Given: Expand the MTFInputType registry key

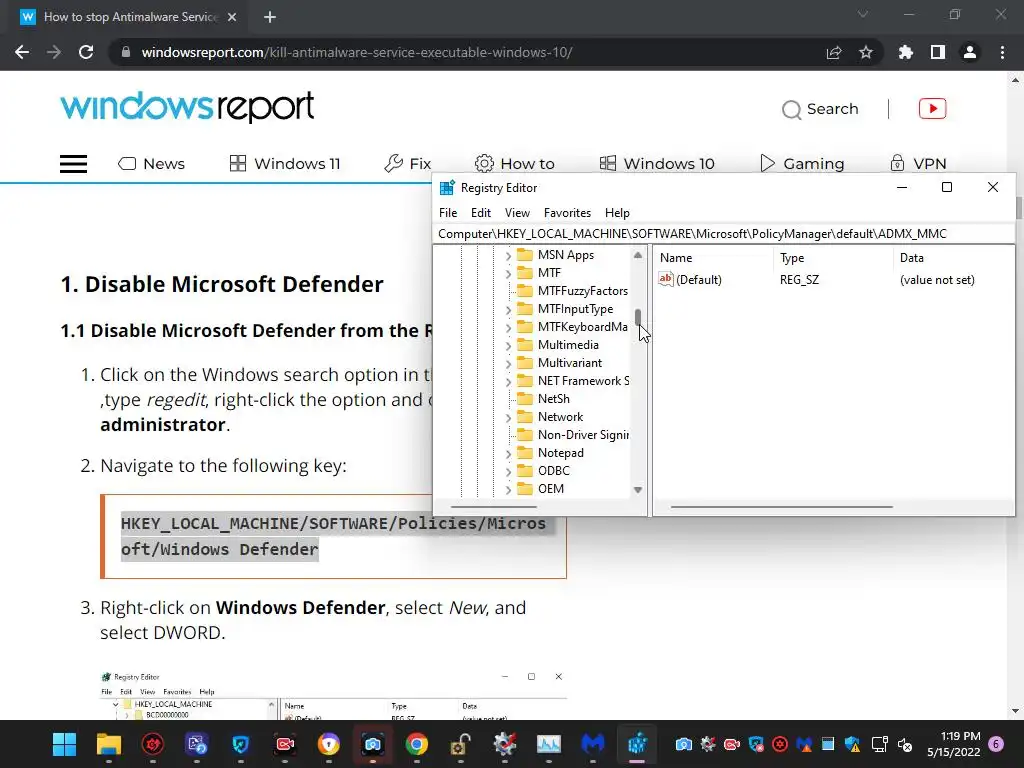Looking at the screenshot, I should coord(509,310).
